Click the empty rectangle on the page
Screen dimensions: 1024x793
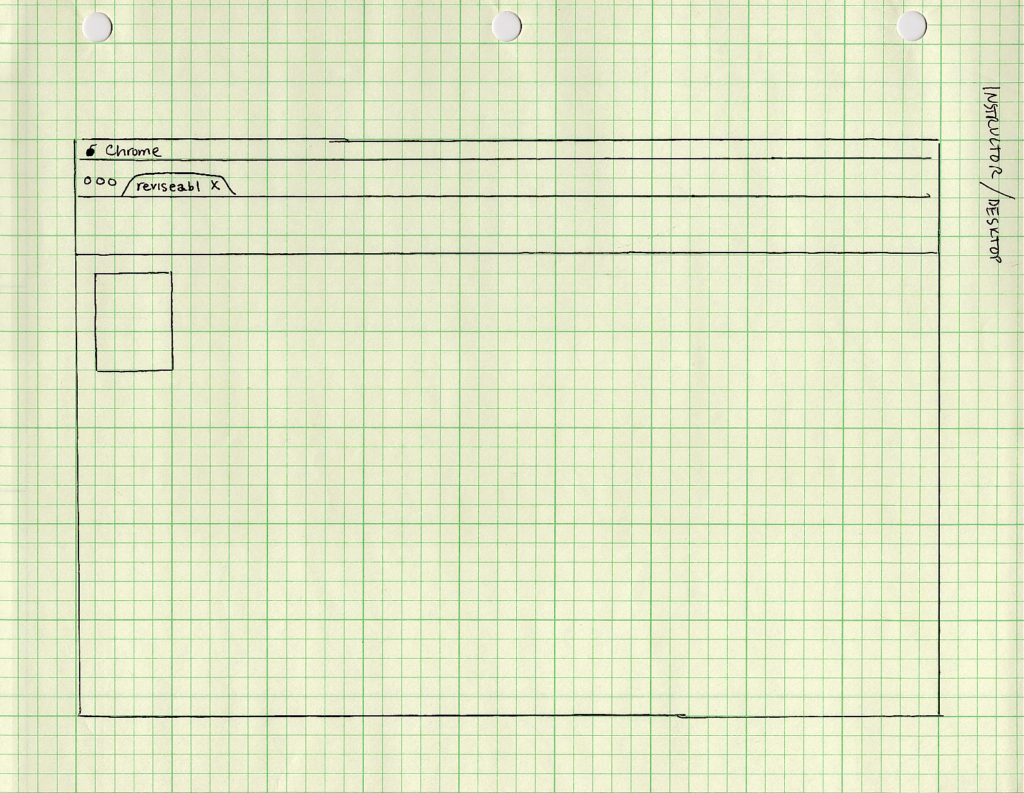tap(134, 321)
